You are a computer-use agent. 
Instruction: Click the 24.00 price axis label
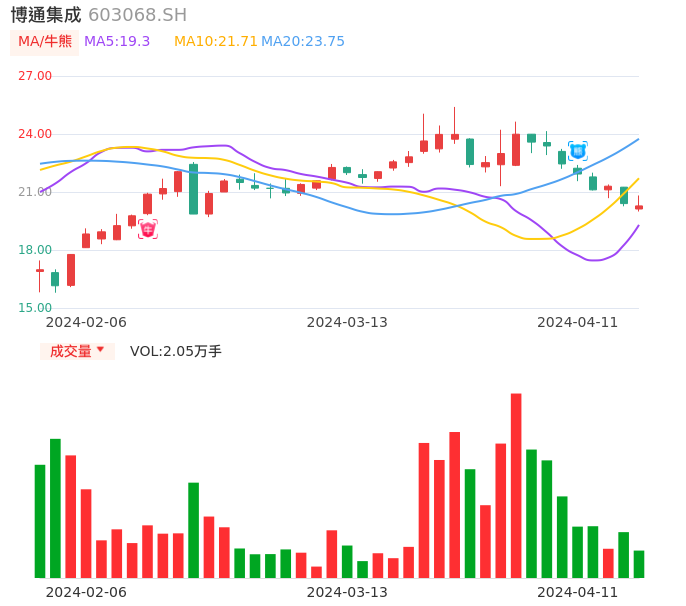35,134
